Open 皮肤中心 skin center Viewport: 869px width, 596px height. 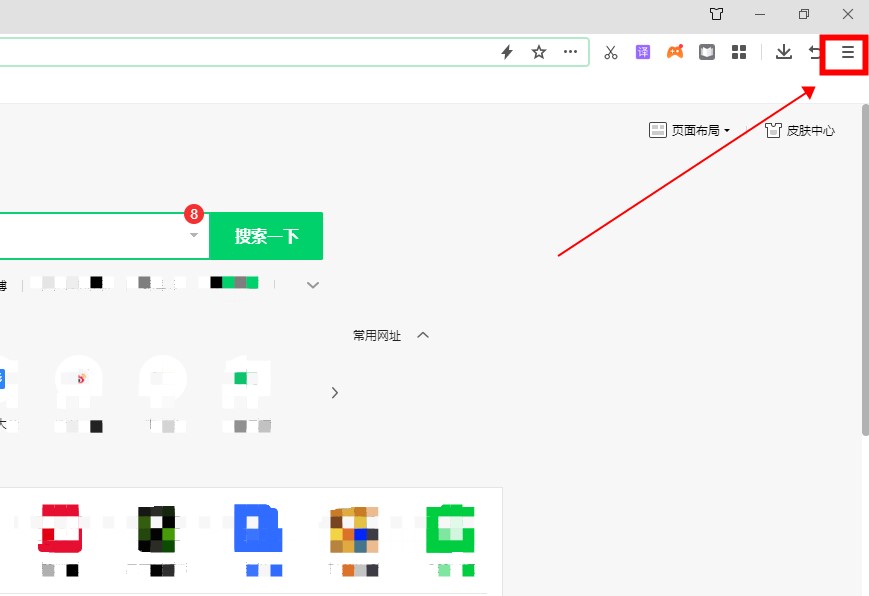800,130
